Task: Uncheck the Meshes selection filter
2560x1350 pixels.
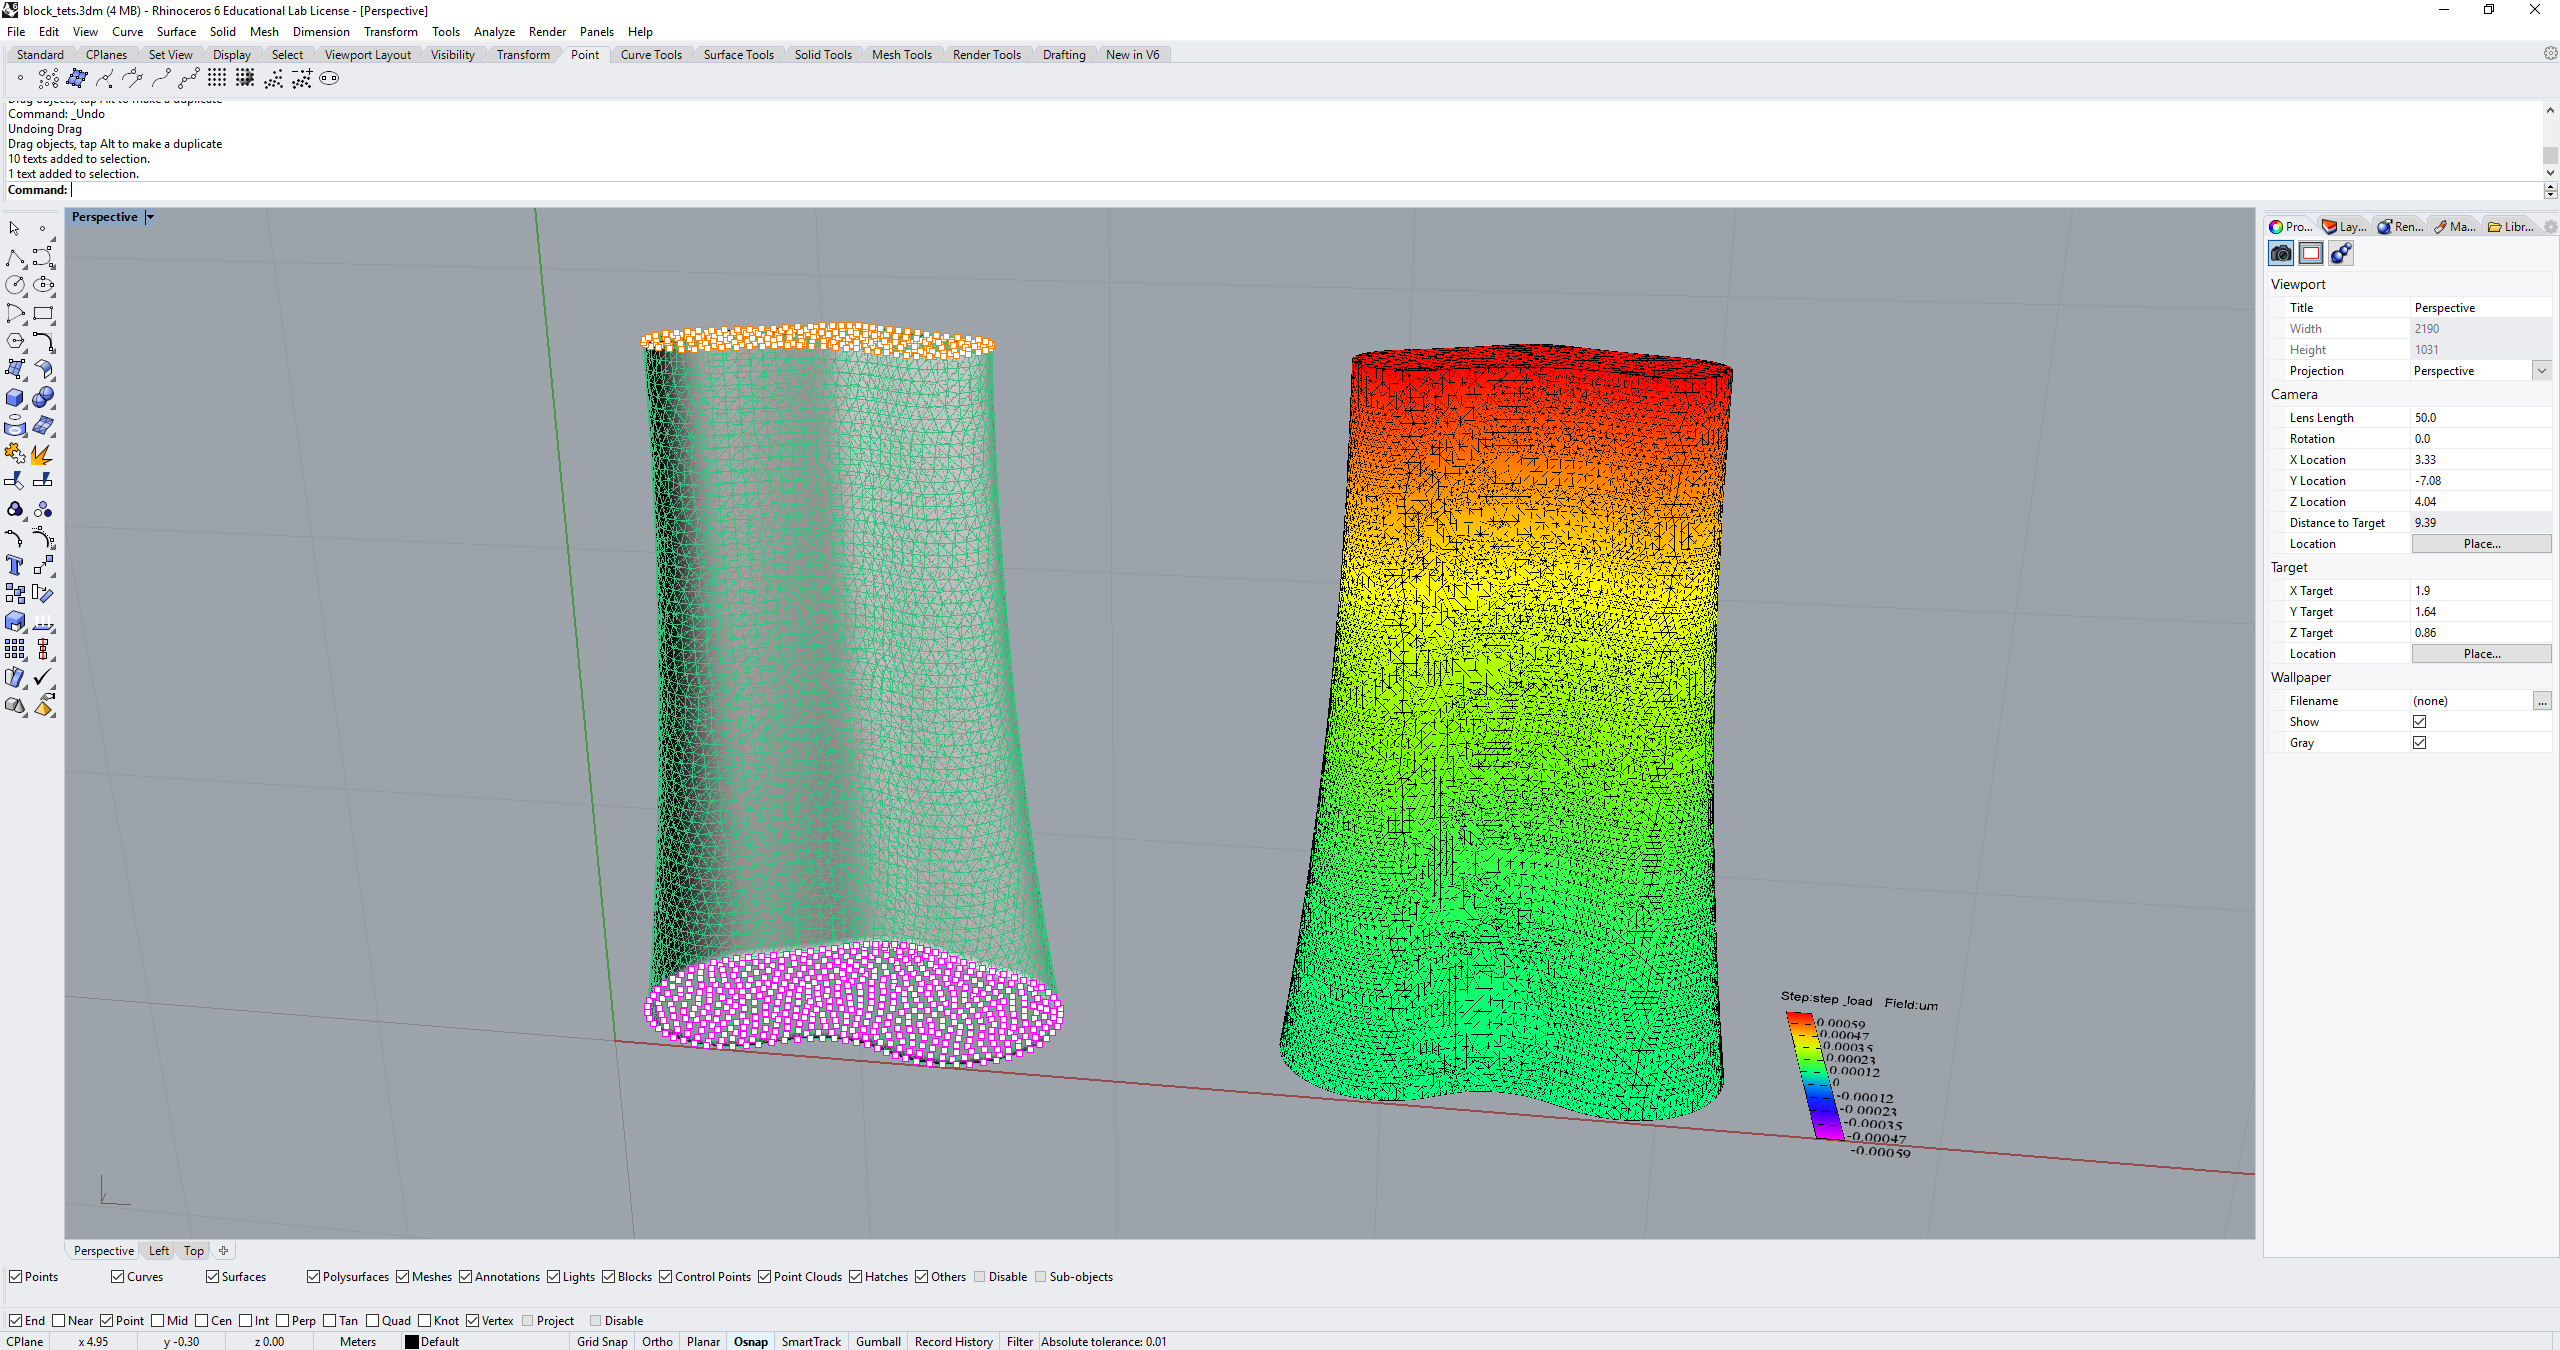Action: click(x=403, y=1277)
